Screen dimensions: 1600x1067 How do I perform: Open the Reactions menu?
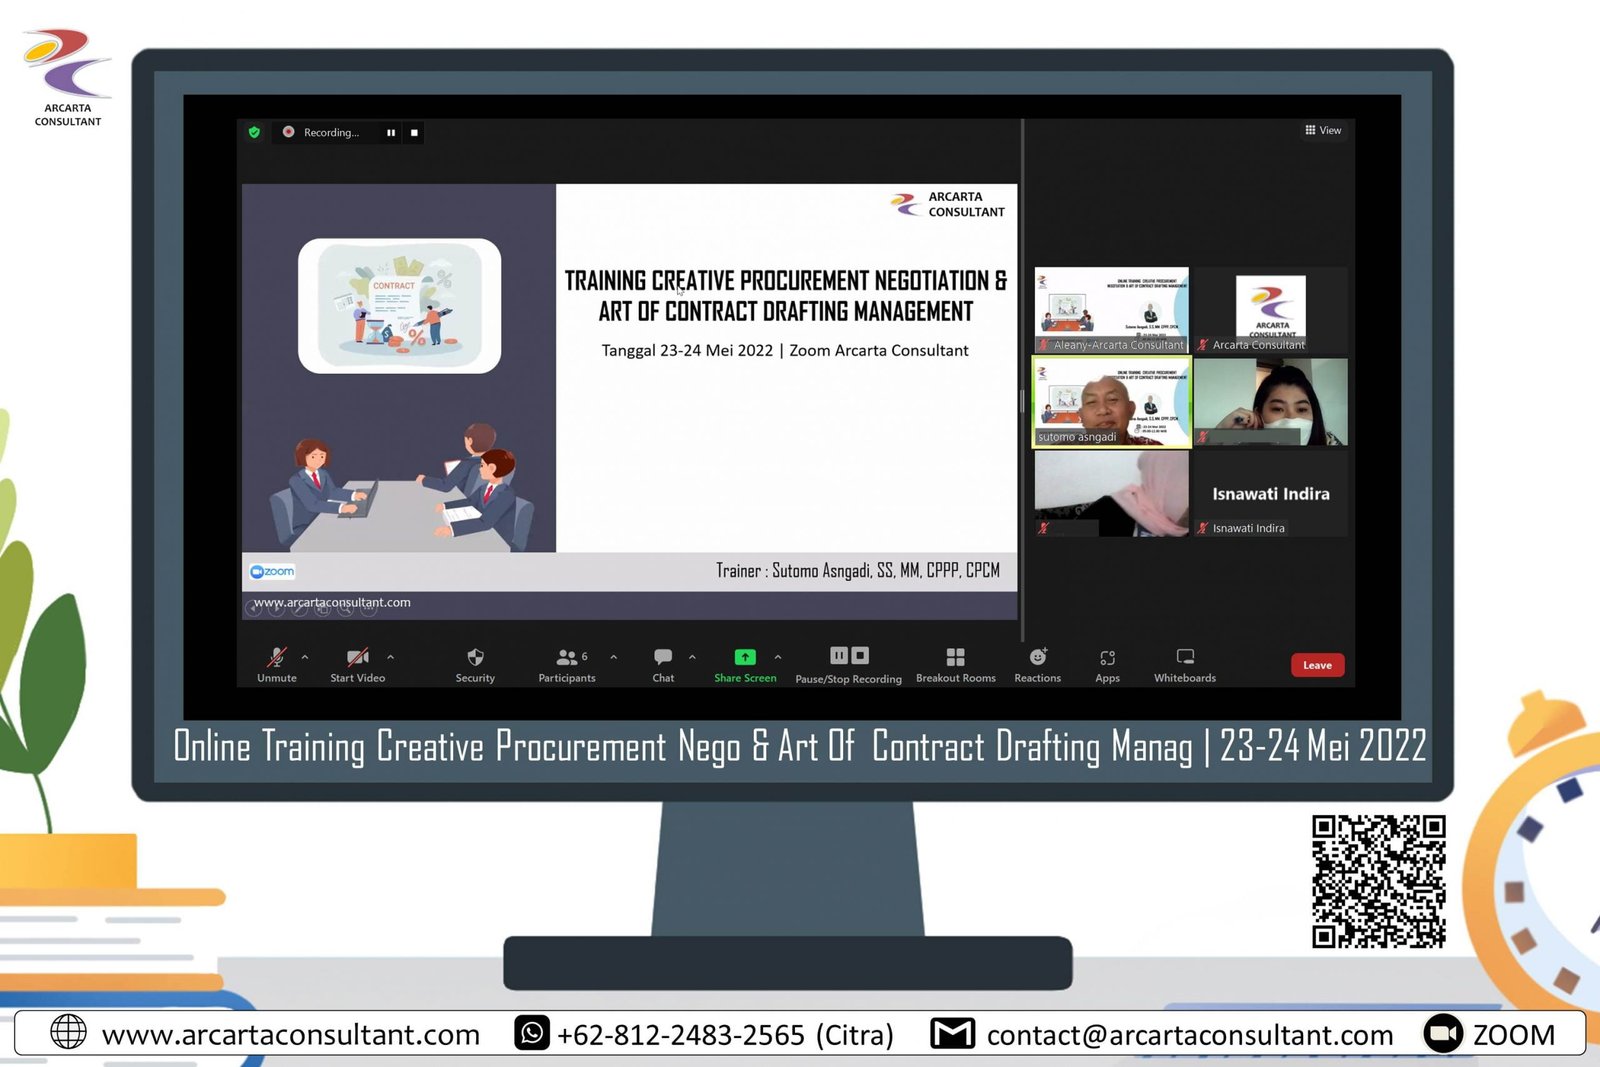tap(1037, 658)
